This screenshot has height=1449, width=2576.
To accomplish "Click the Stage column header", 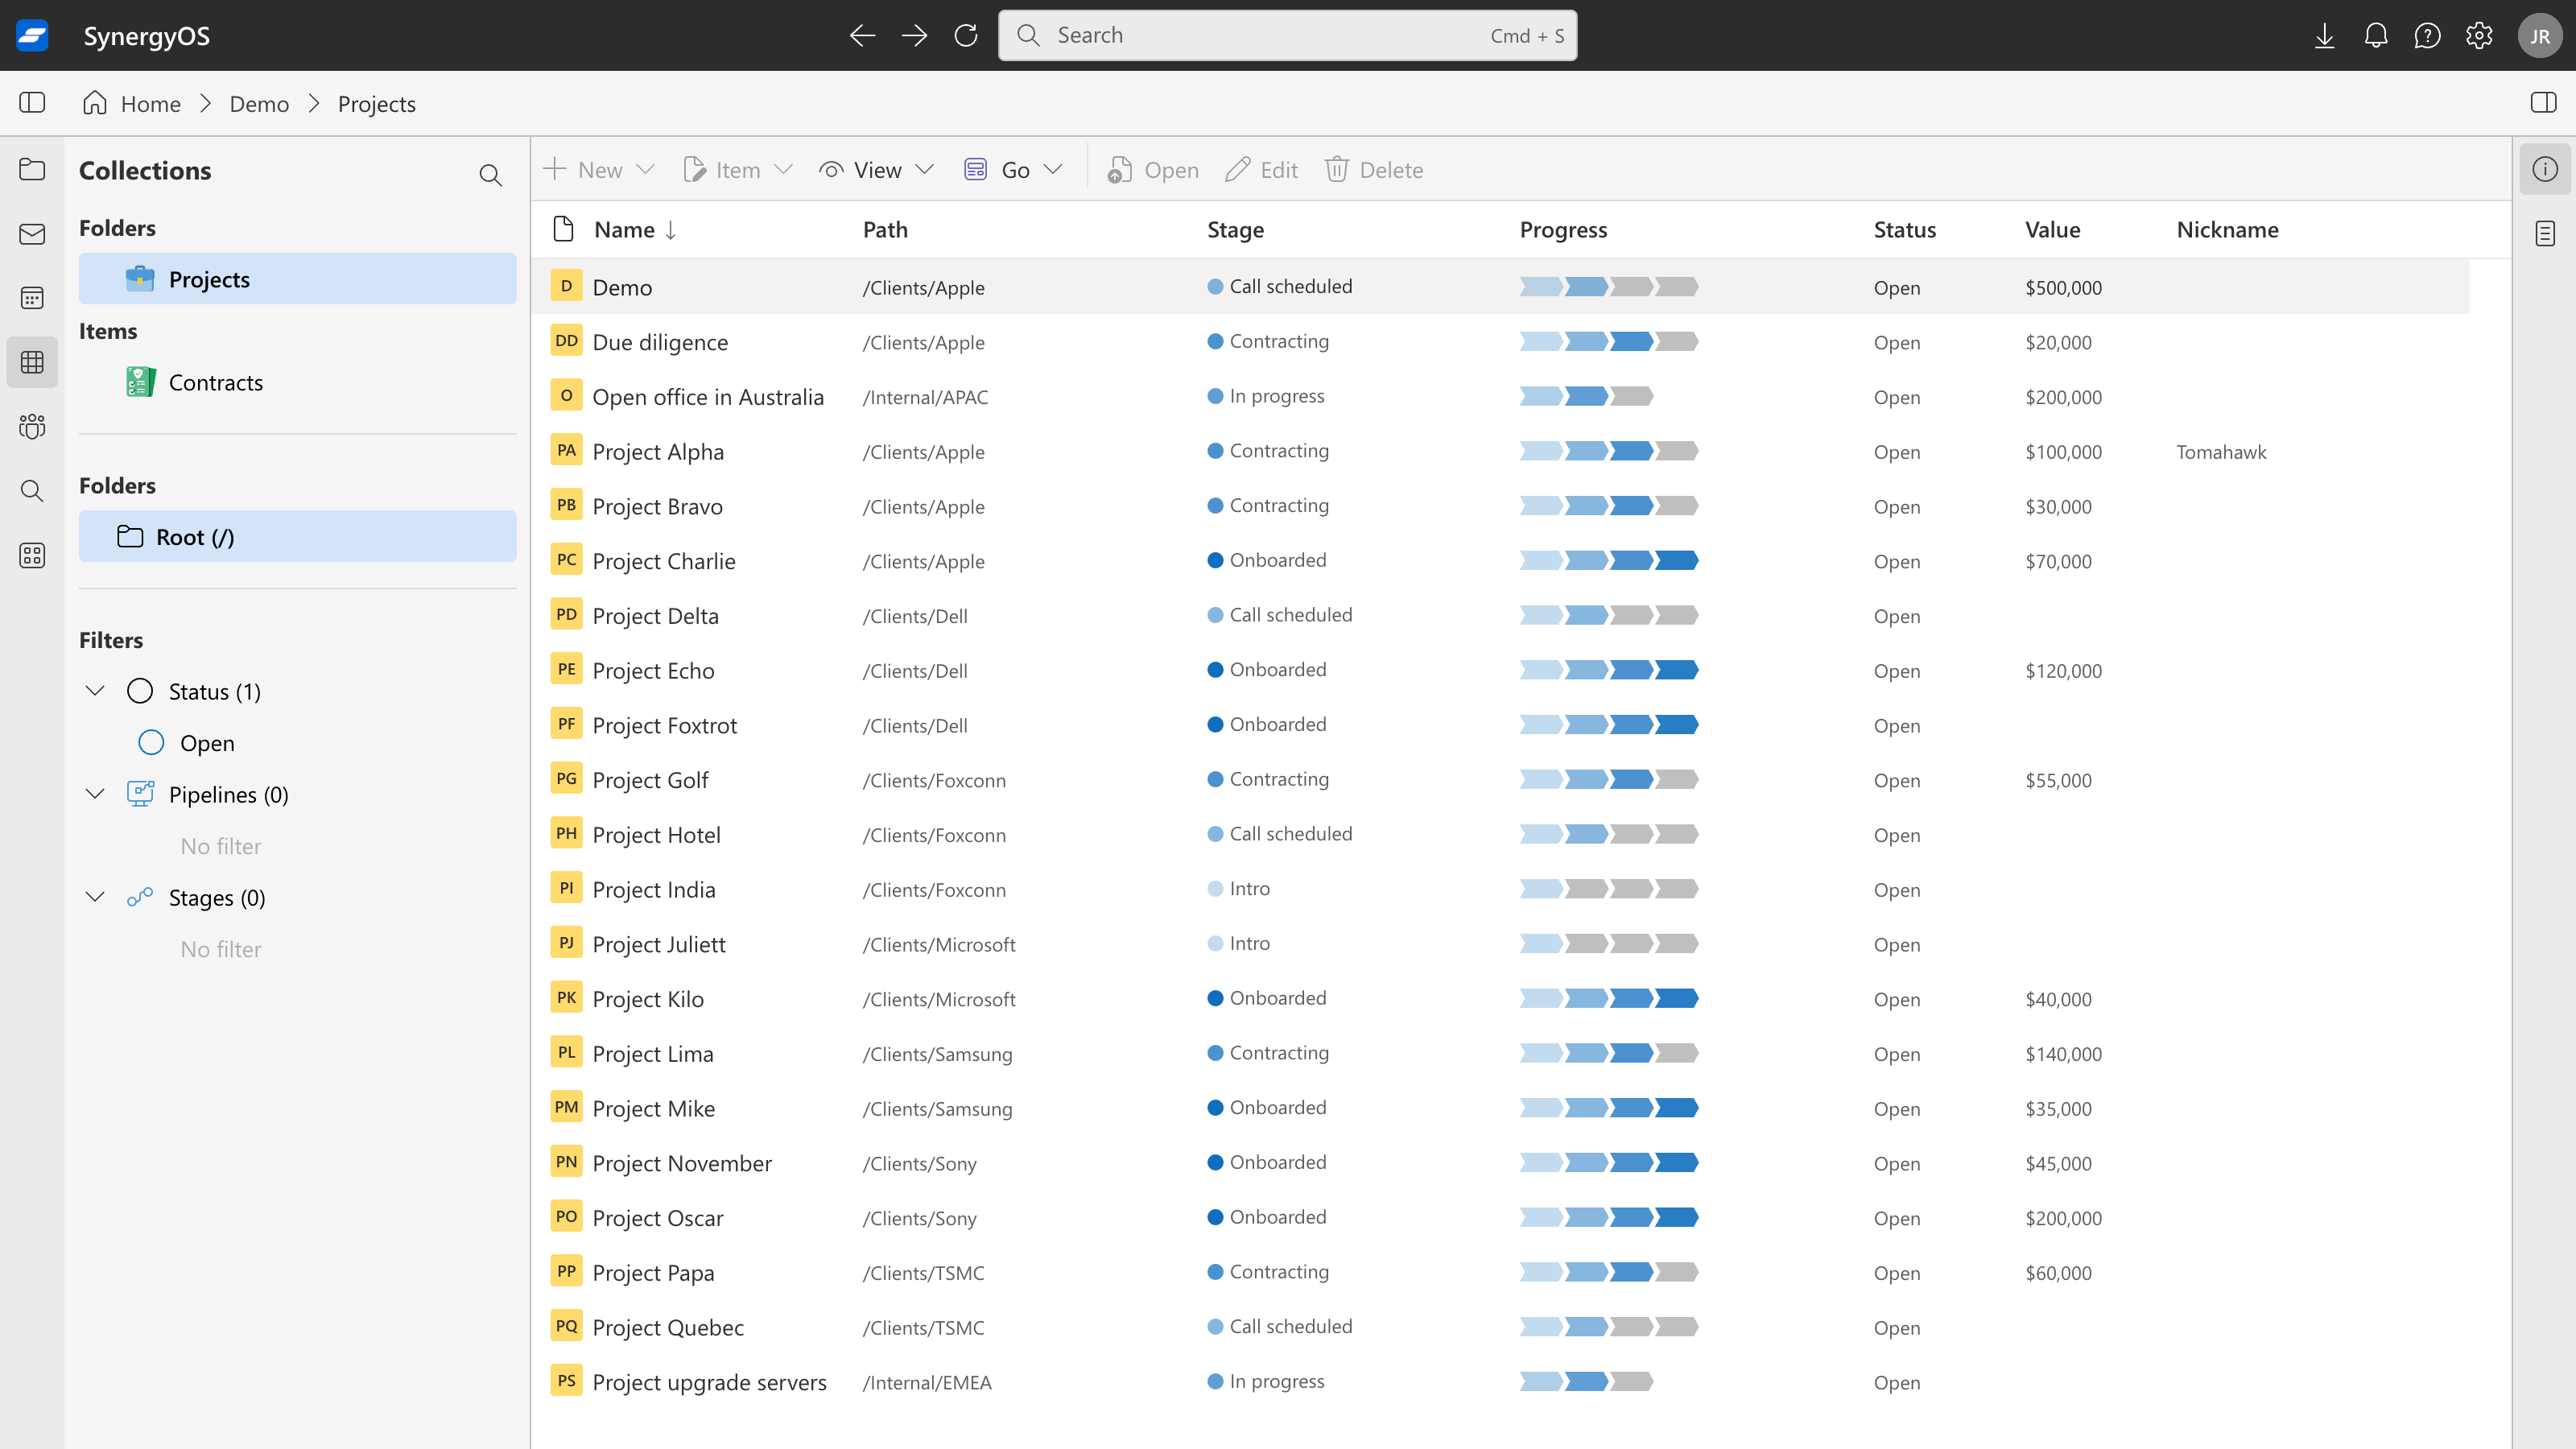I will [1235, 230].
